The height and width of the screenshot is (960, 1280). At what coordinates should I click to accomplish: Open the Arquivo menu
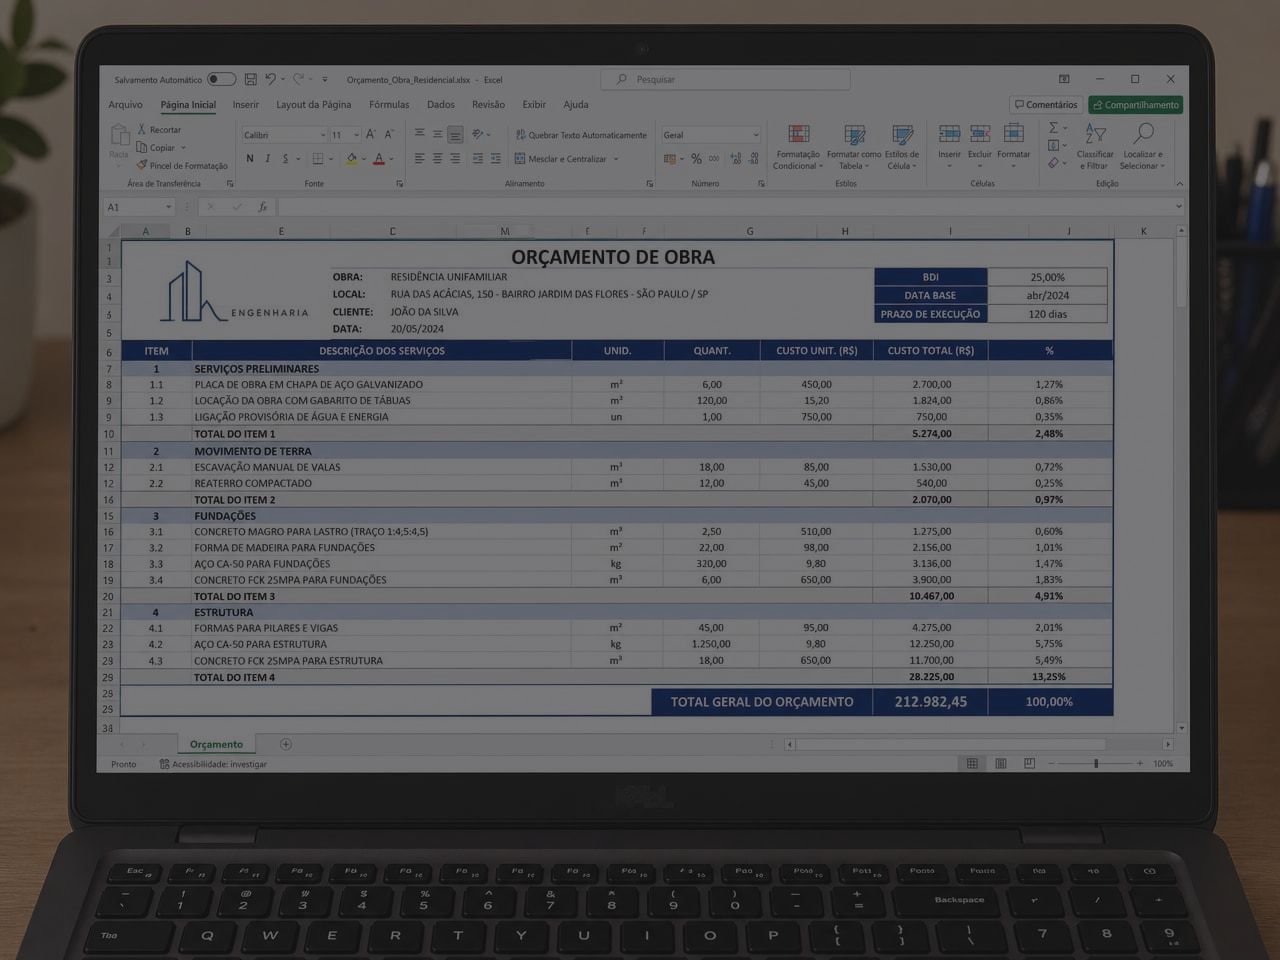pyautogui.click(x=125, y=105)
